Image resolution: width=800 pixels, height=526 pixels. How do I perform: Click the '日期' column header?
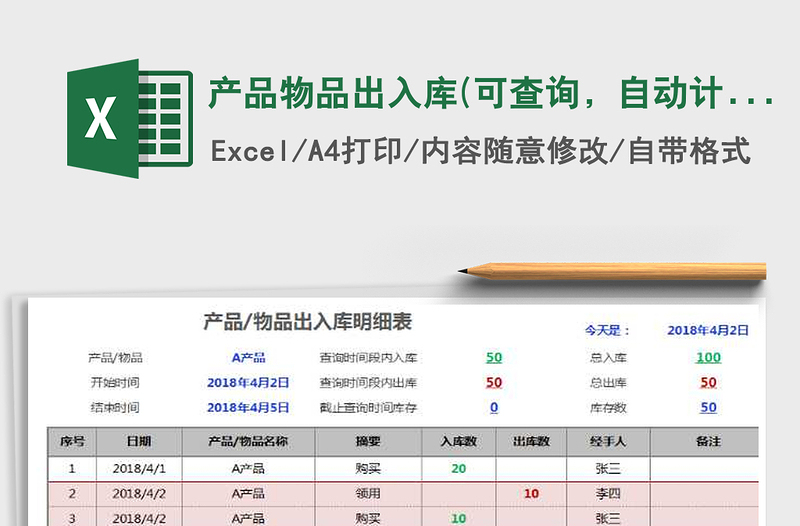[139, 442]
